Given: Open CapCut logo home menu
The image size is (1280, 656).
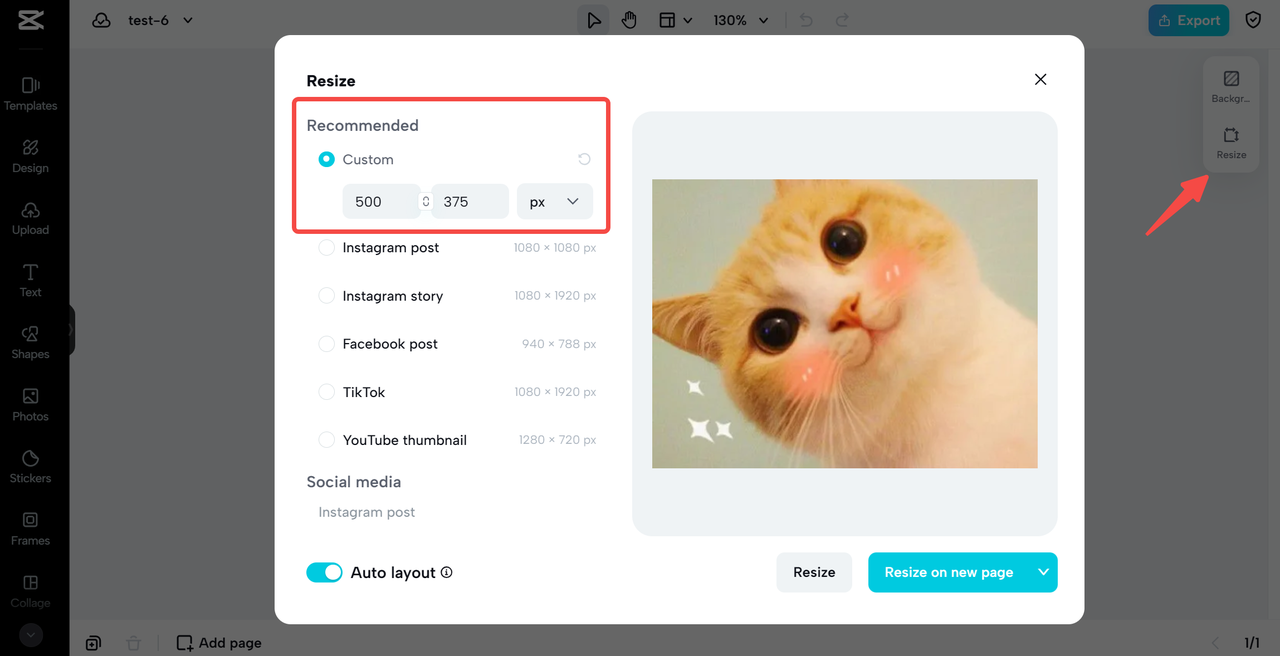Looking at the screenshot, I should pos(30,20).
